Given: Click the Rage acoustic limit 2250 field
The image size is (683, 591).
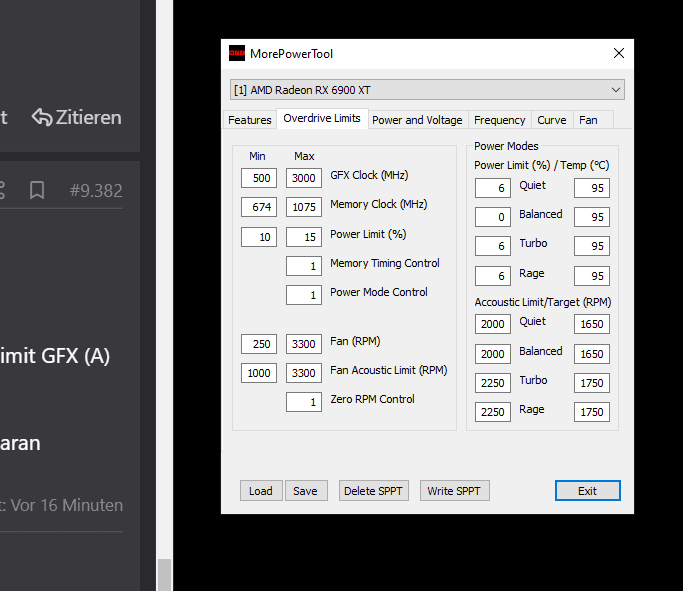Looking at the screenshot, I should point(493,412).
